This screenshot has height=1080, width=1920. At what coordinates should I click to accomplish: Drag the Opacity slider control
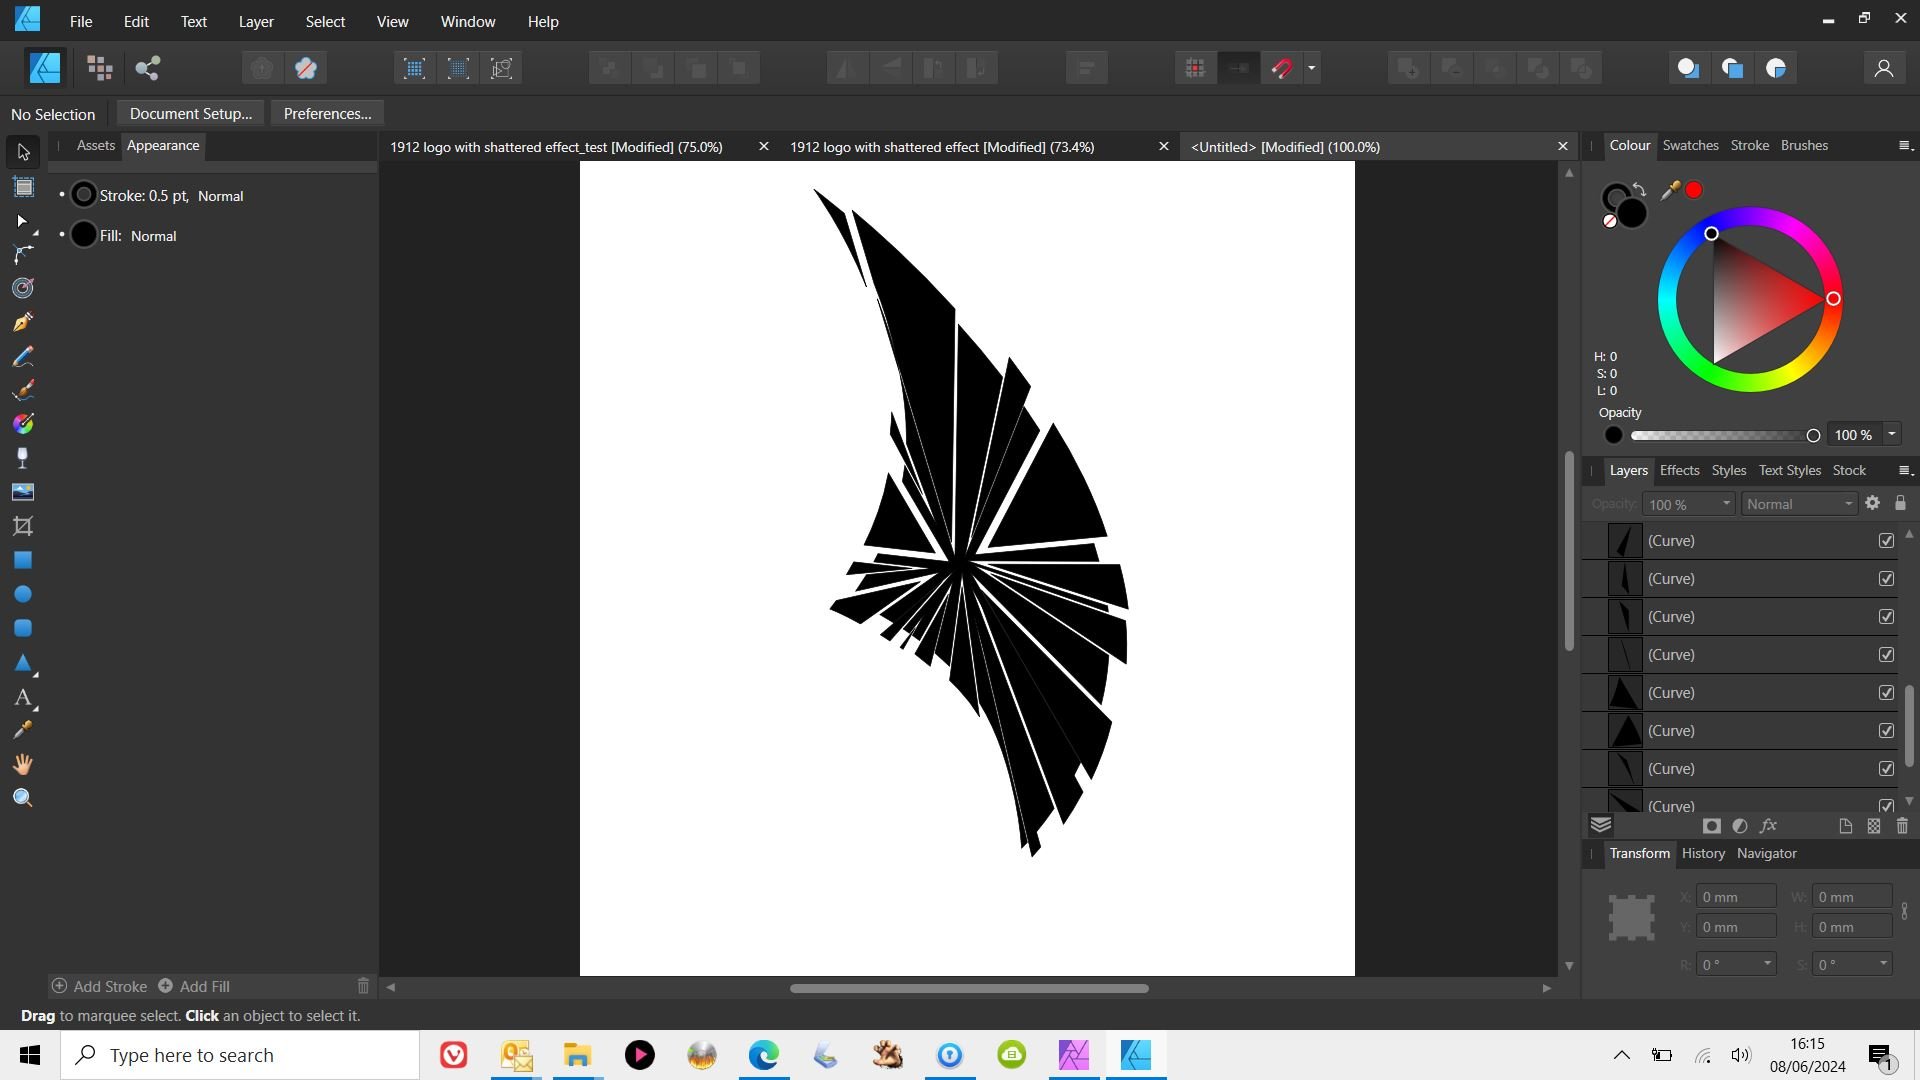pos(1813,434)
